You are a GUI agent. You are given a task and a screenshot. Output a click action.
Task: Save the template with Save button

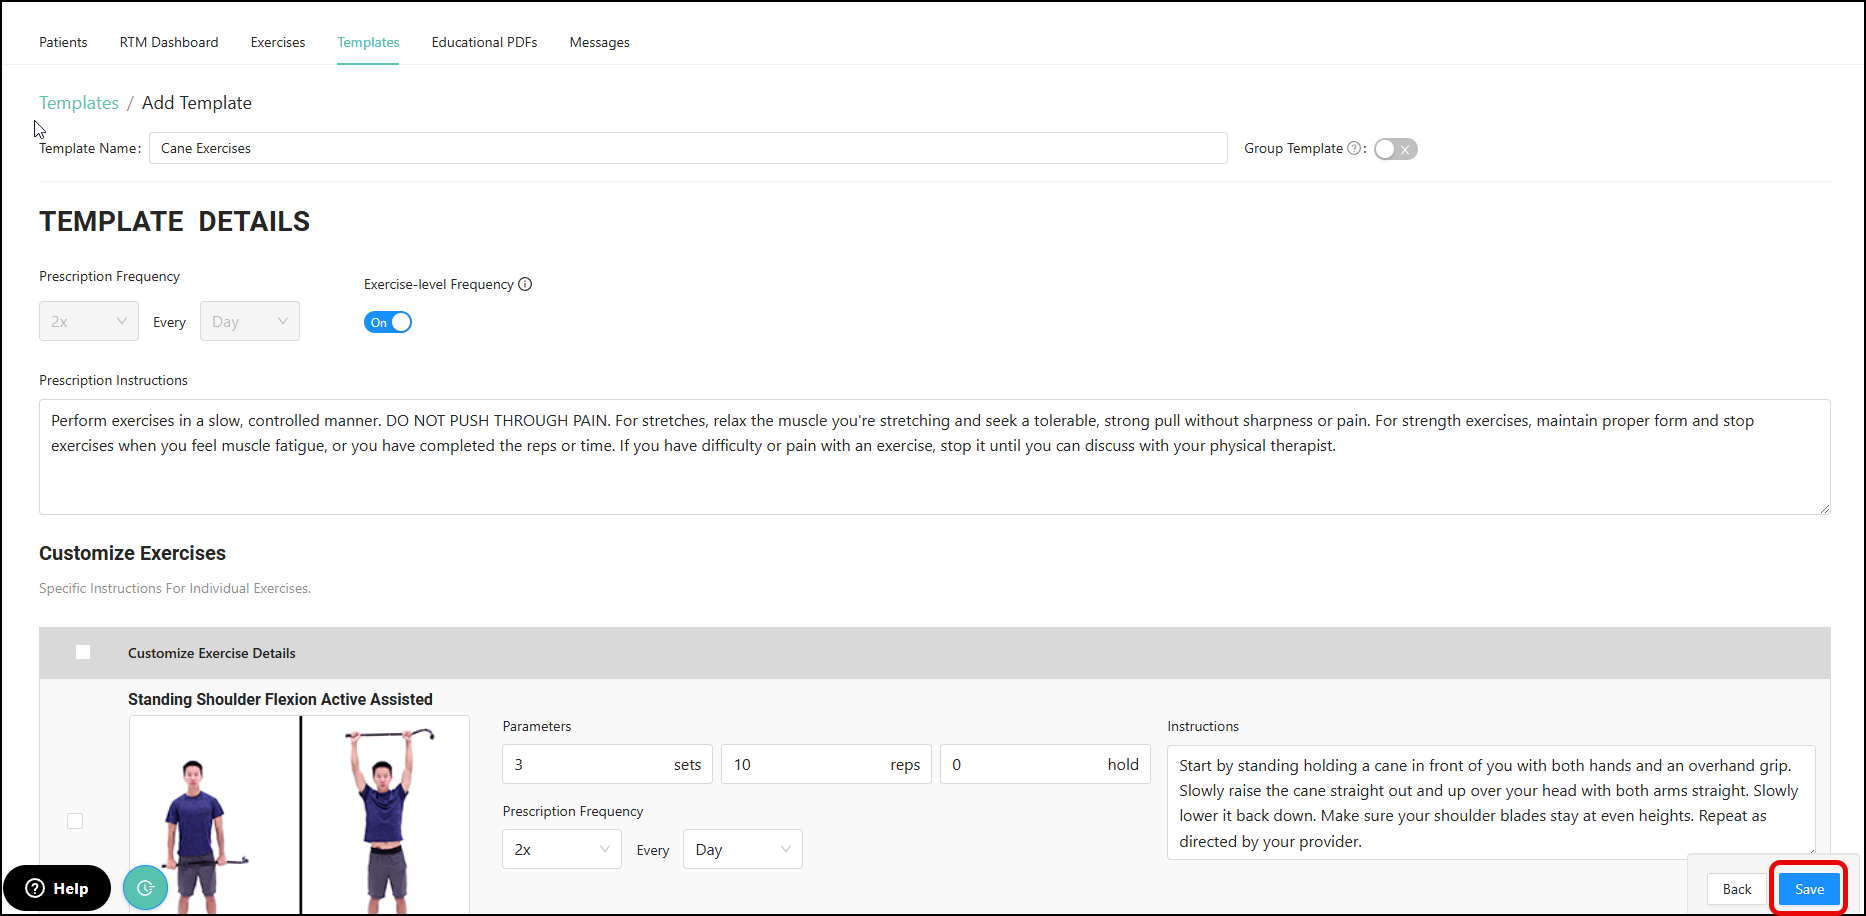[x=1808, y=889]
